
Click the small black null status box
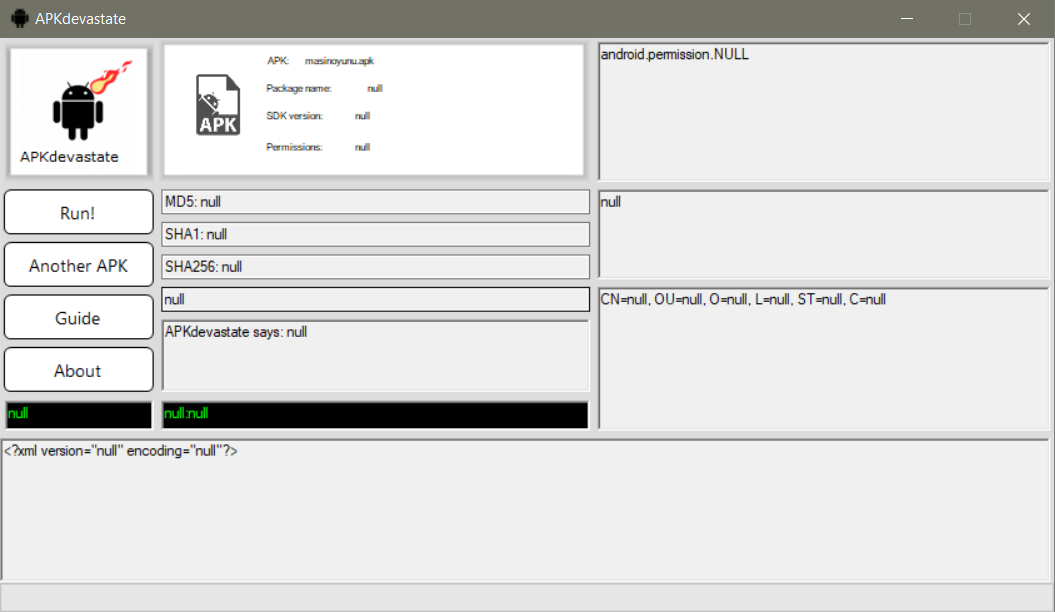pos(78,414)
